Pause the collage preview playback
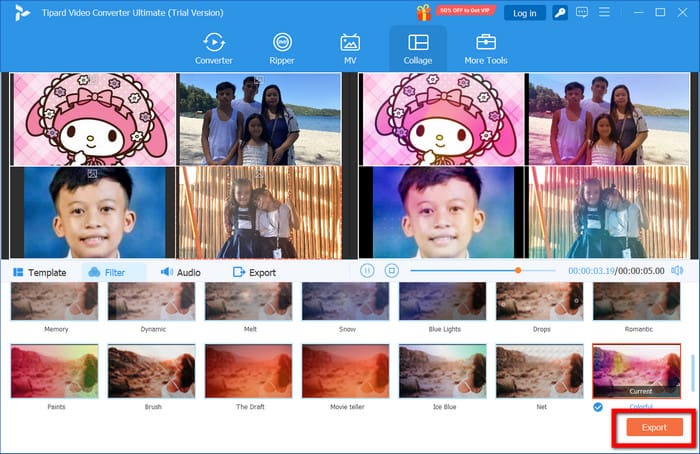The height and width of the screenshot is (454, 700). coord(367,271)
